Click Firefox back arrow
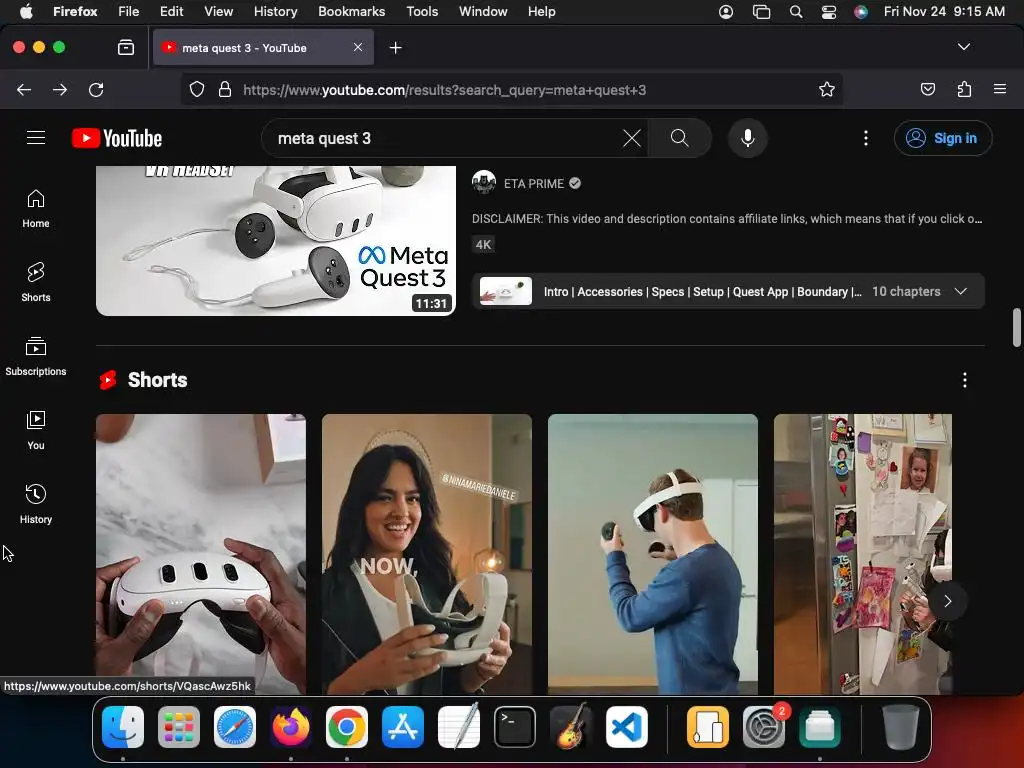1024x768 pixels. (x=24, y=89)
